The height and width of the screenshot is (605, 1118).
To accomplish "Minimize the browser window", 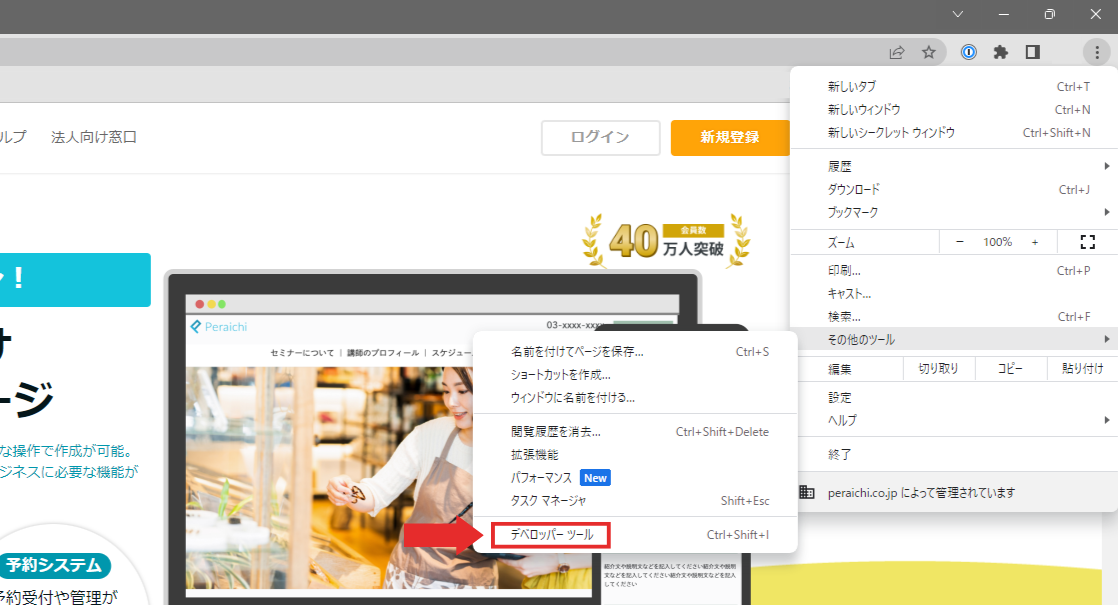I will point(1004,14).
